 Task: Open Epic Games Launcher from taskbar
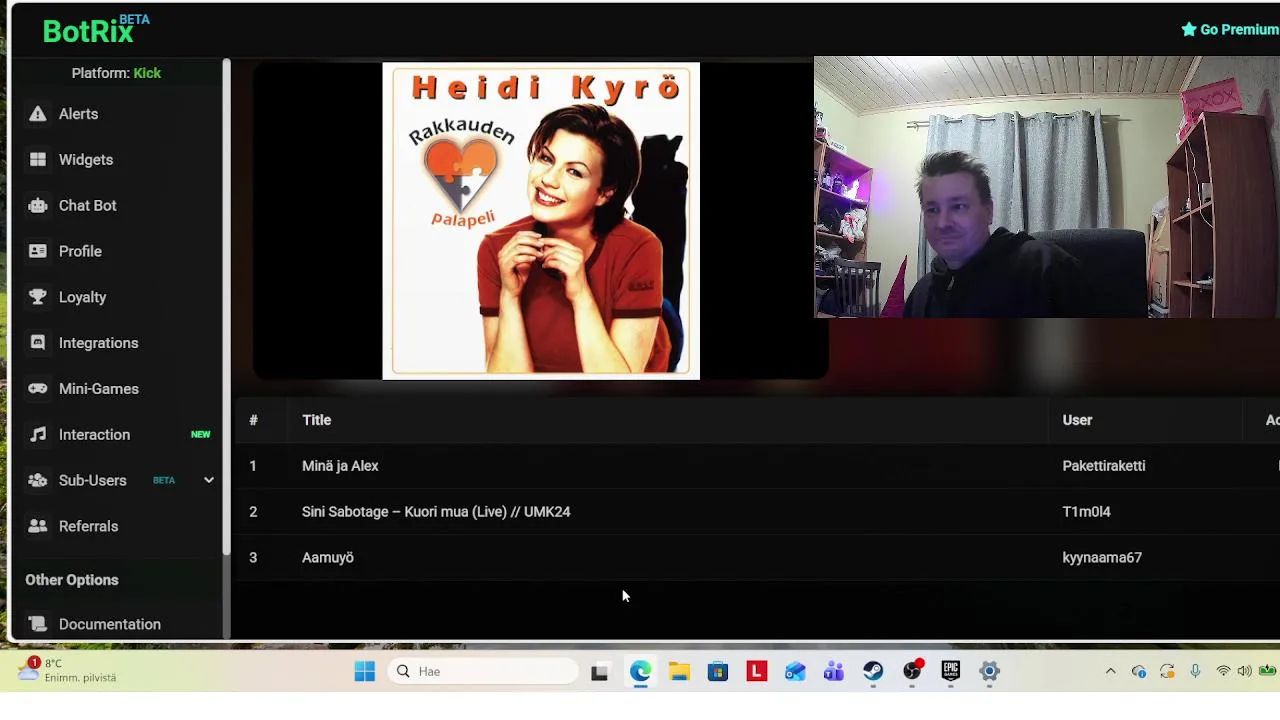coord(950,672)
